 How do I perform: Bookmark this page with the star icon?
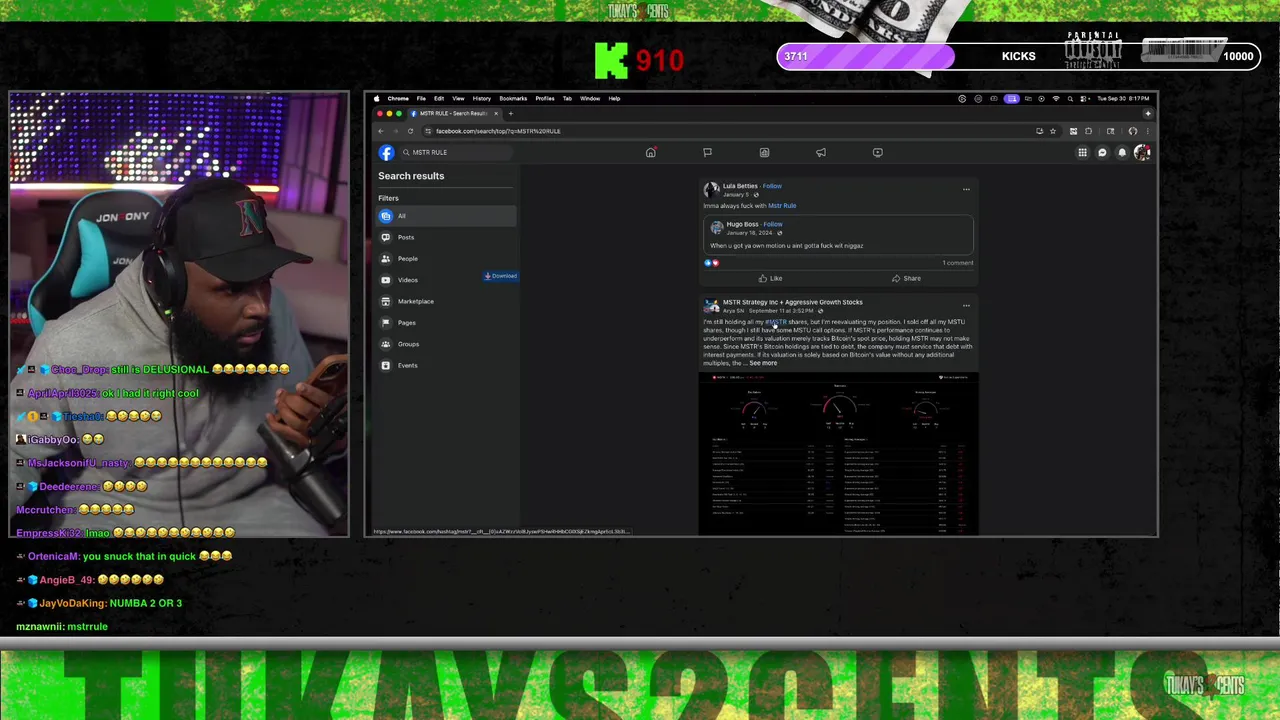click(x=1052, y=131)
